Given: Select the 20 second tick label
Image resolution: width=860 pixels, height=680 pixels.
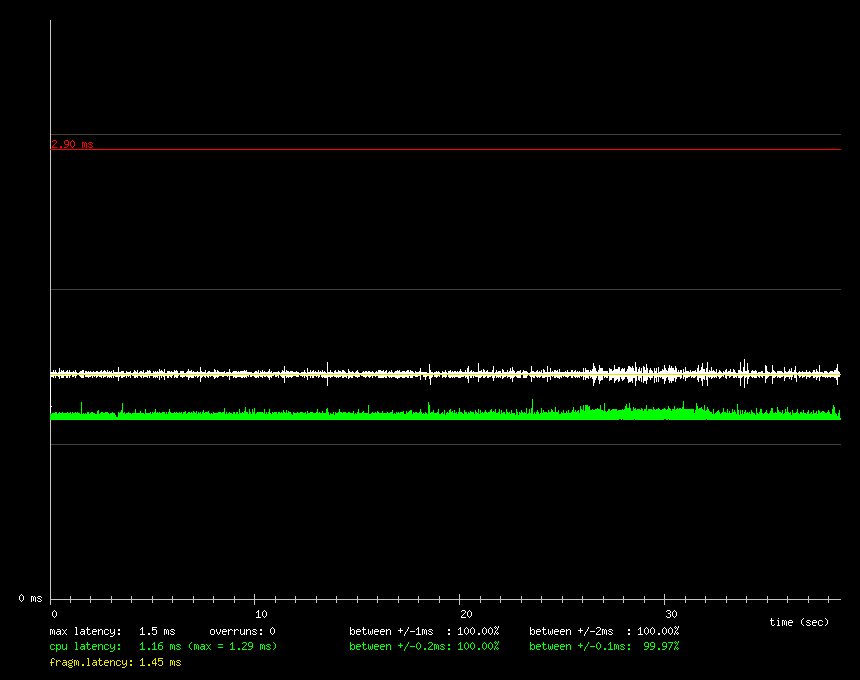Looking at the screenshot, I should [x=466, y=614].
